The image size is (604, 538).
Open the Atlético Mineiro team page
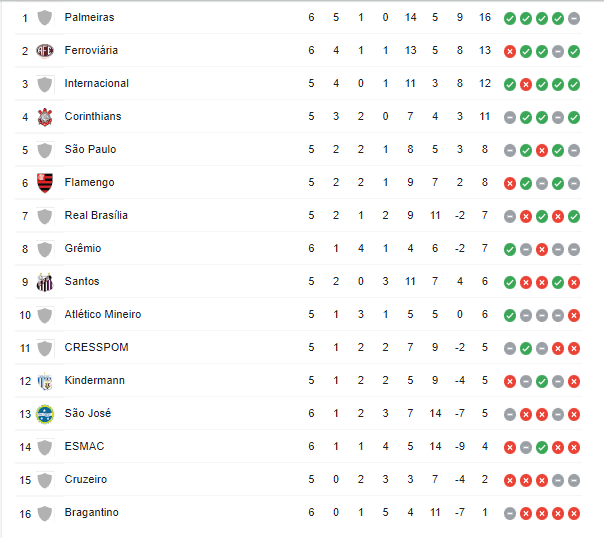point(102,314)
